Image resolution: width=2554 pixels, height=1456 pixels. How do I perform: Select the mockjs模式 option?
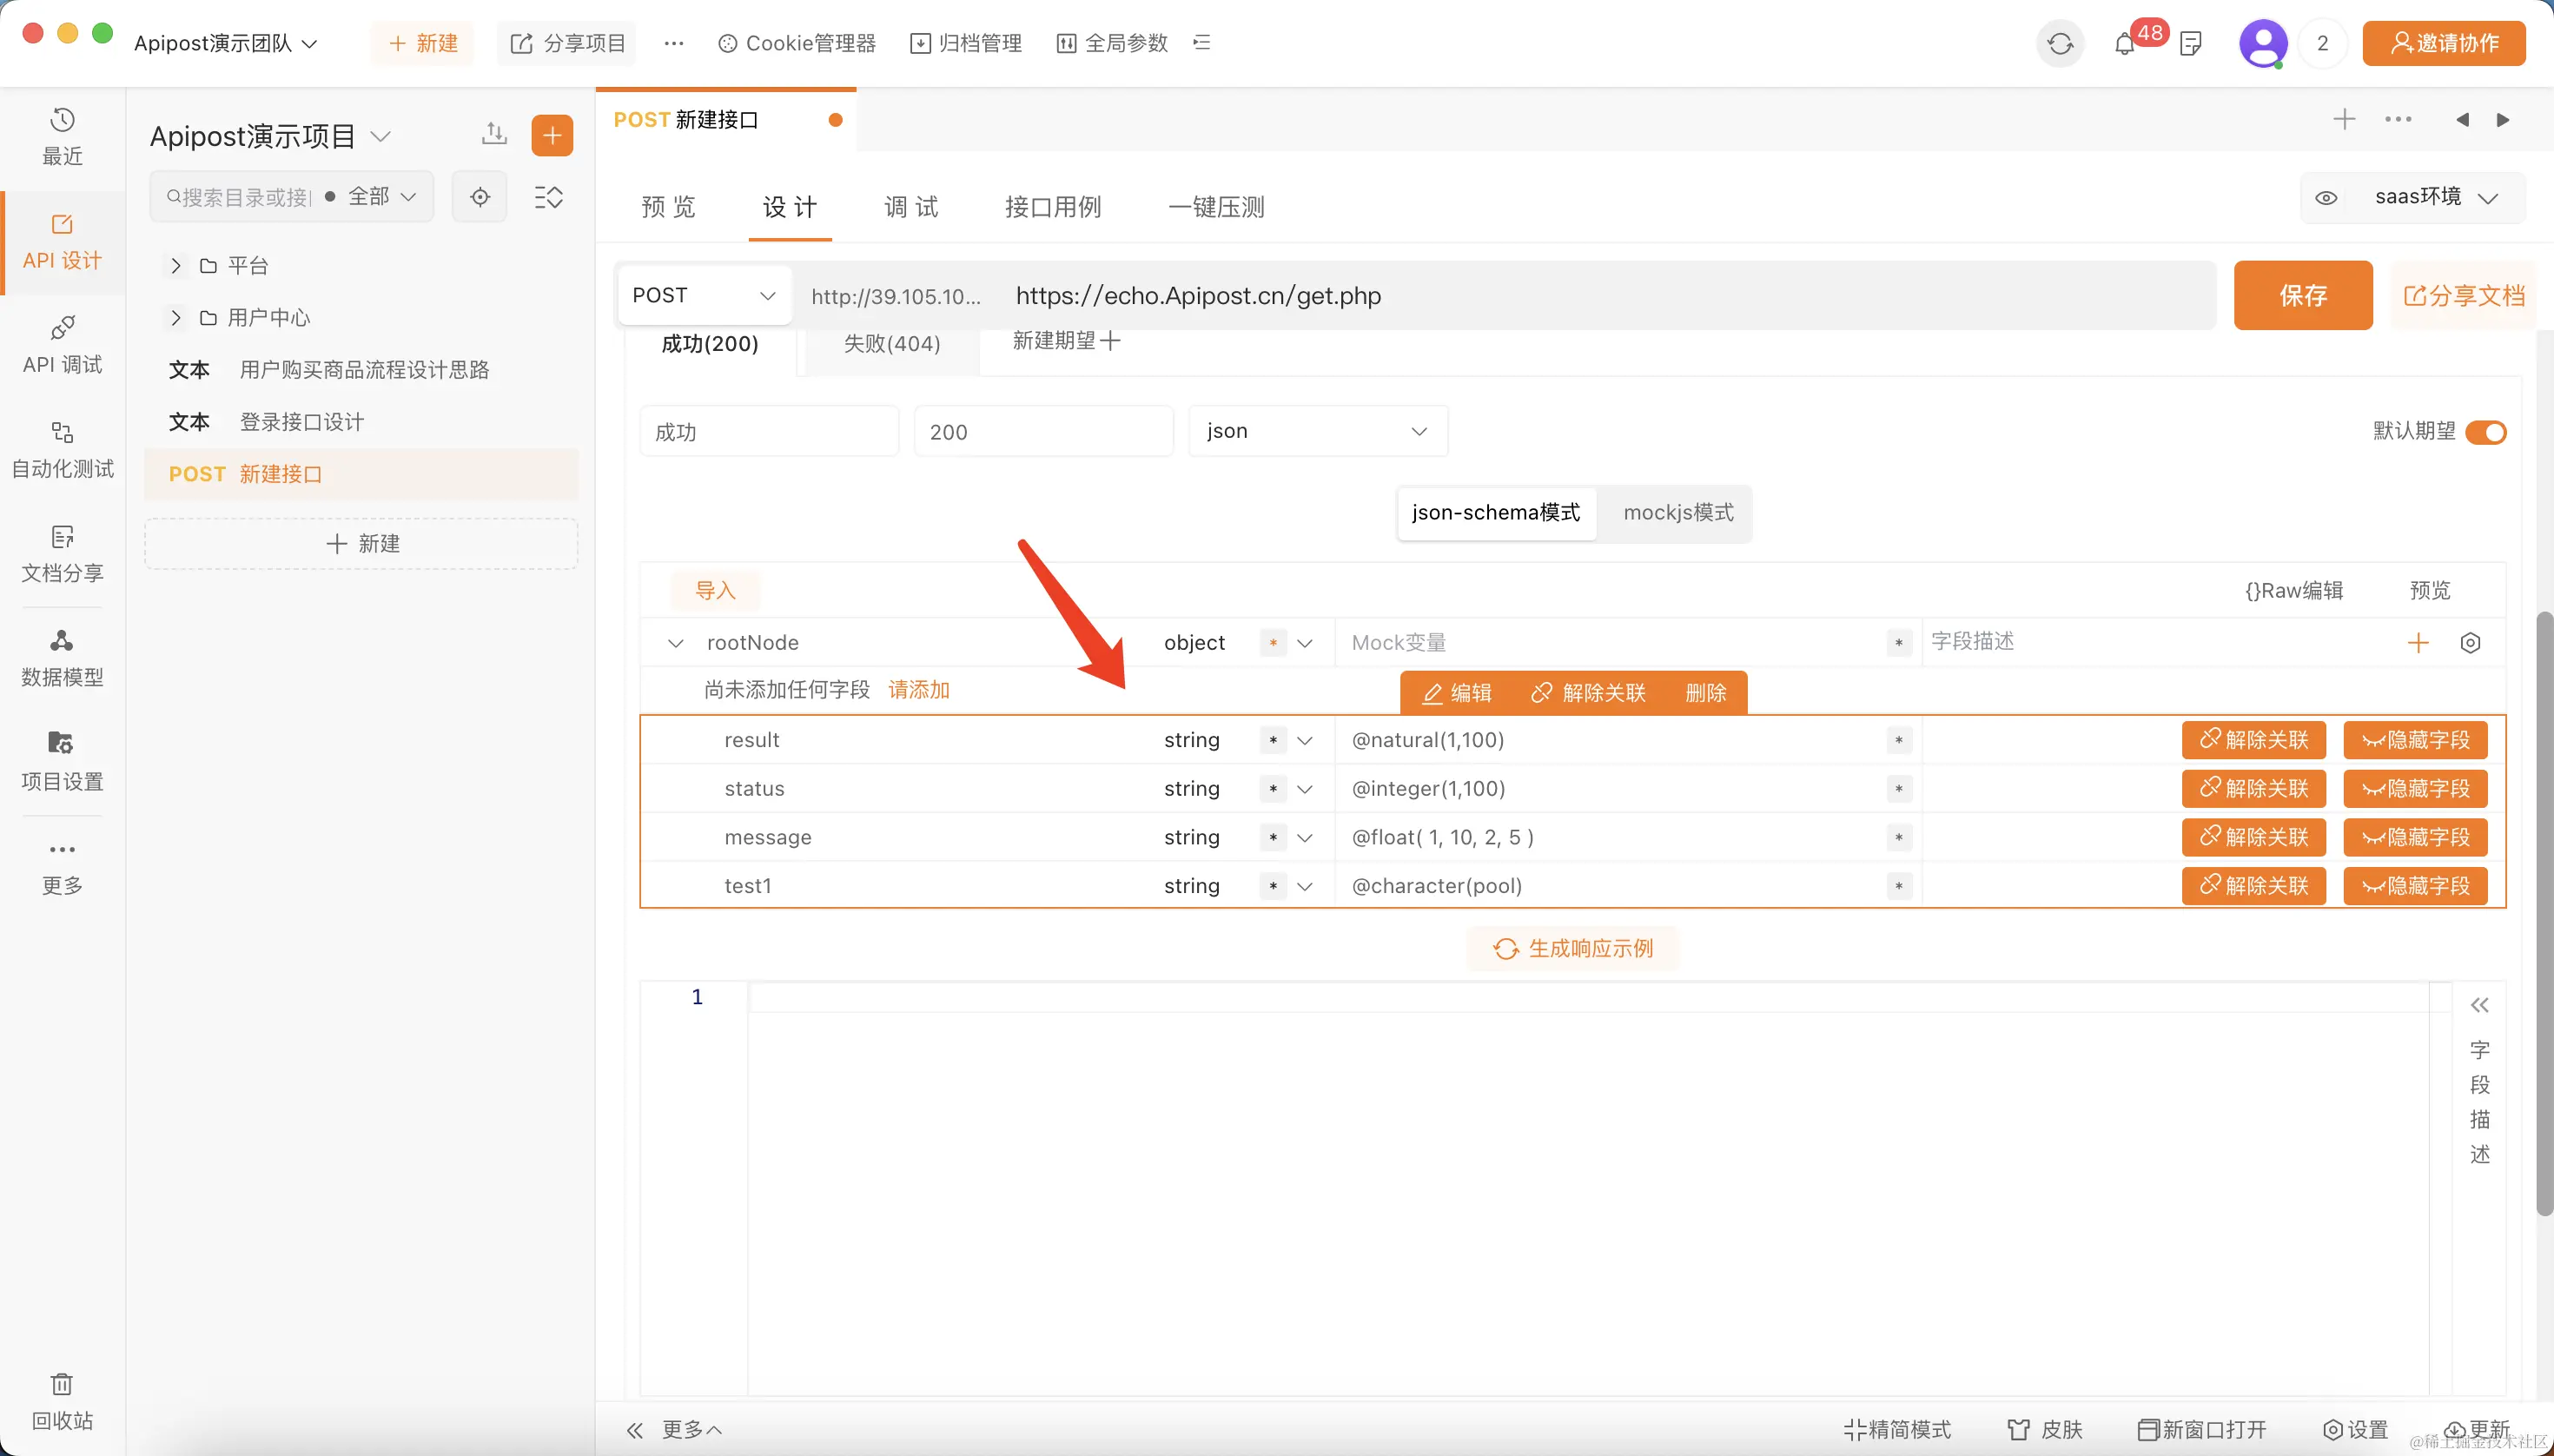pos(1678,513)
